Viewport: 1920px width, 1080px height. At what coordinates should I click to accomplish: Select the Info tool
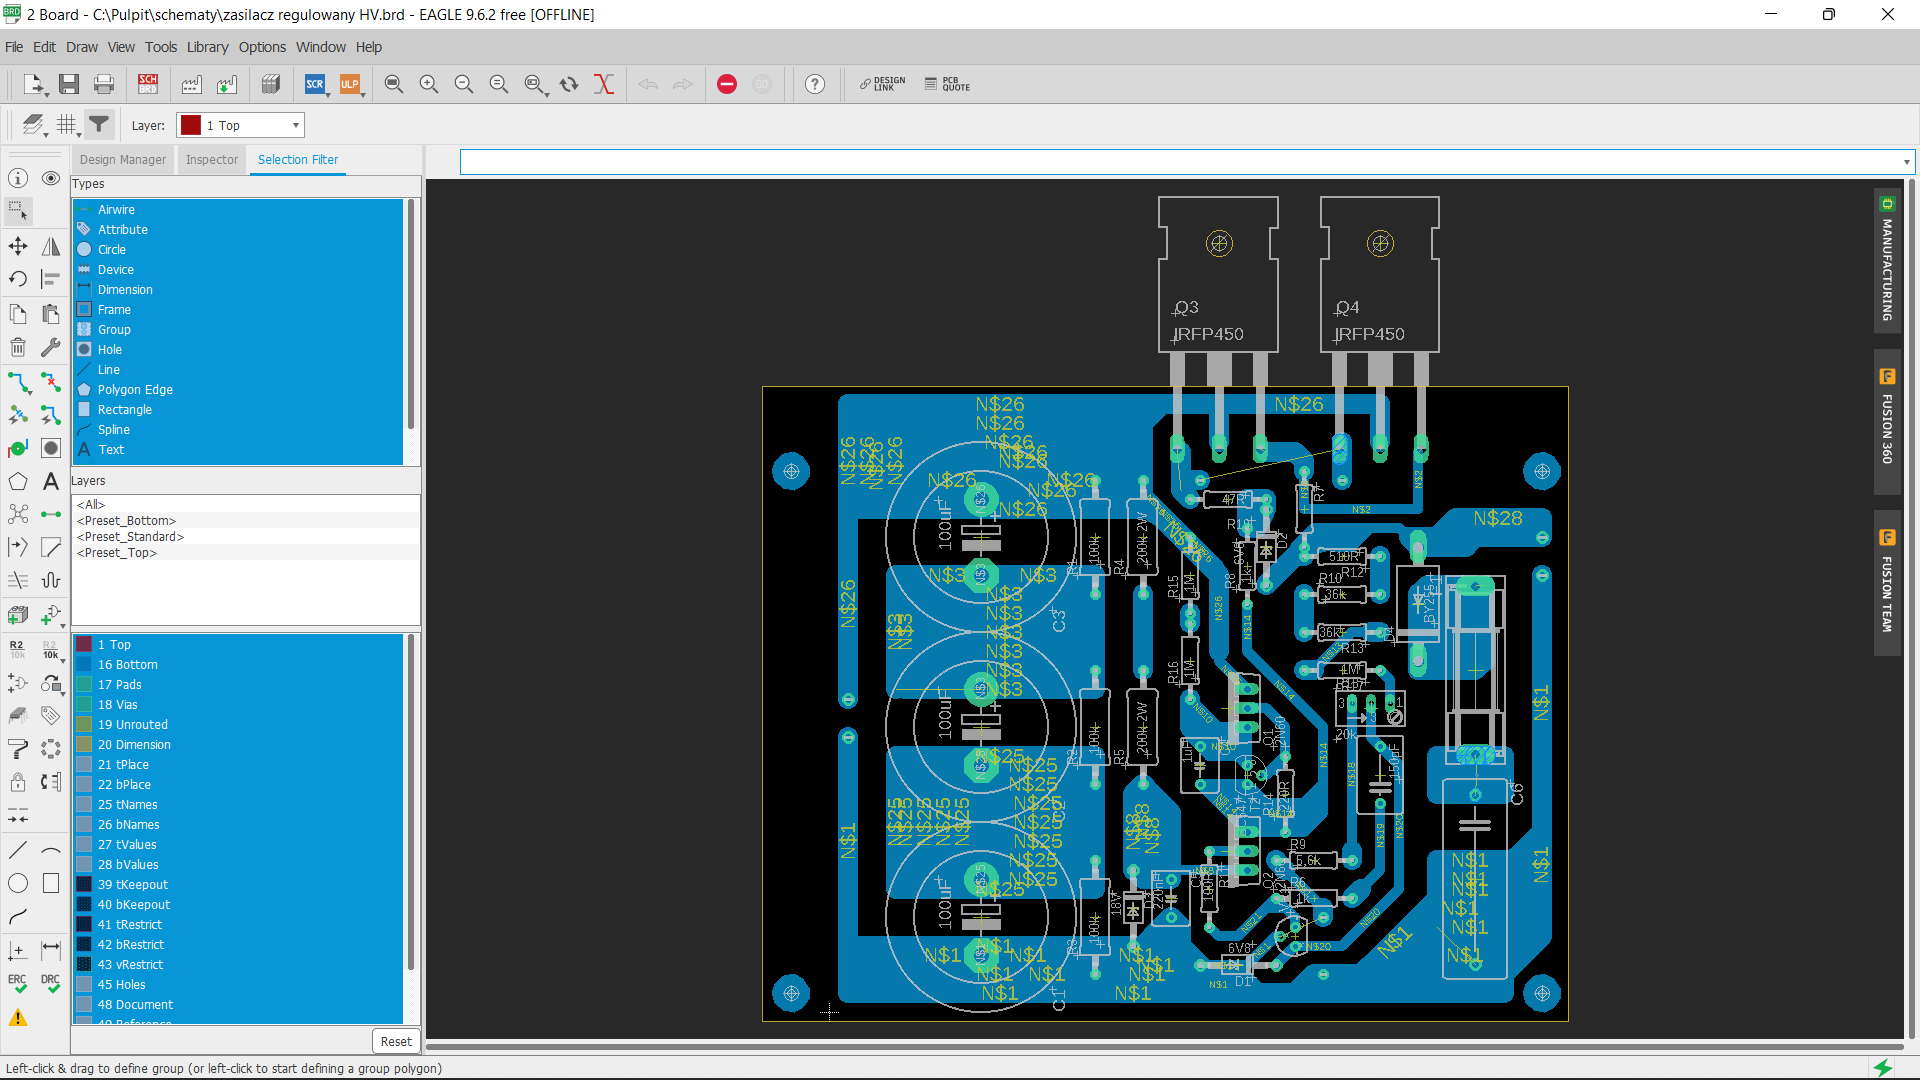coord(18,178)
